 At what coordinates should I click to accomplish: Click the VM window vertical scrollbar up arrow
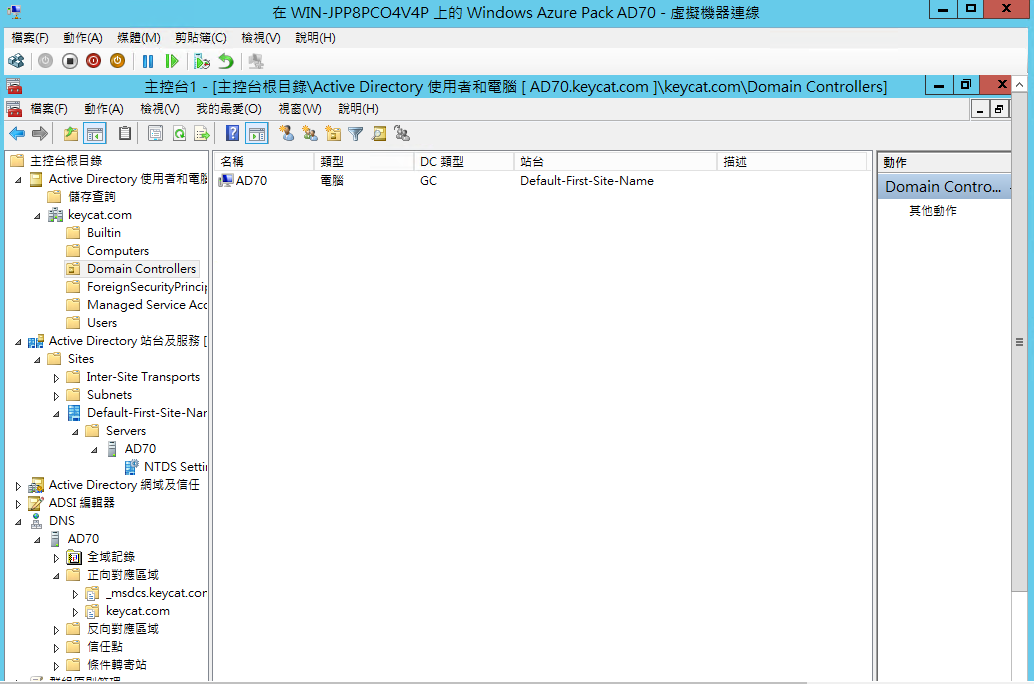[1019, 84]
